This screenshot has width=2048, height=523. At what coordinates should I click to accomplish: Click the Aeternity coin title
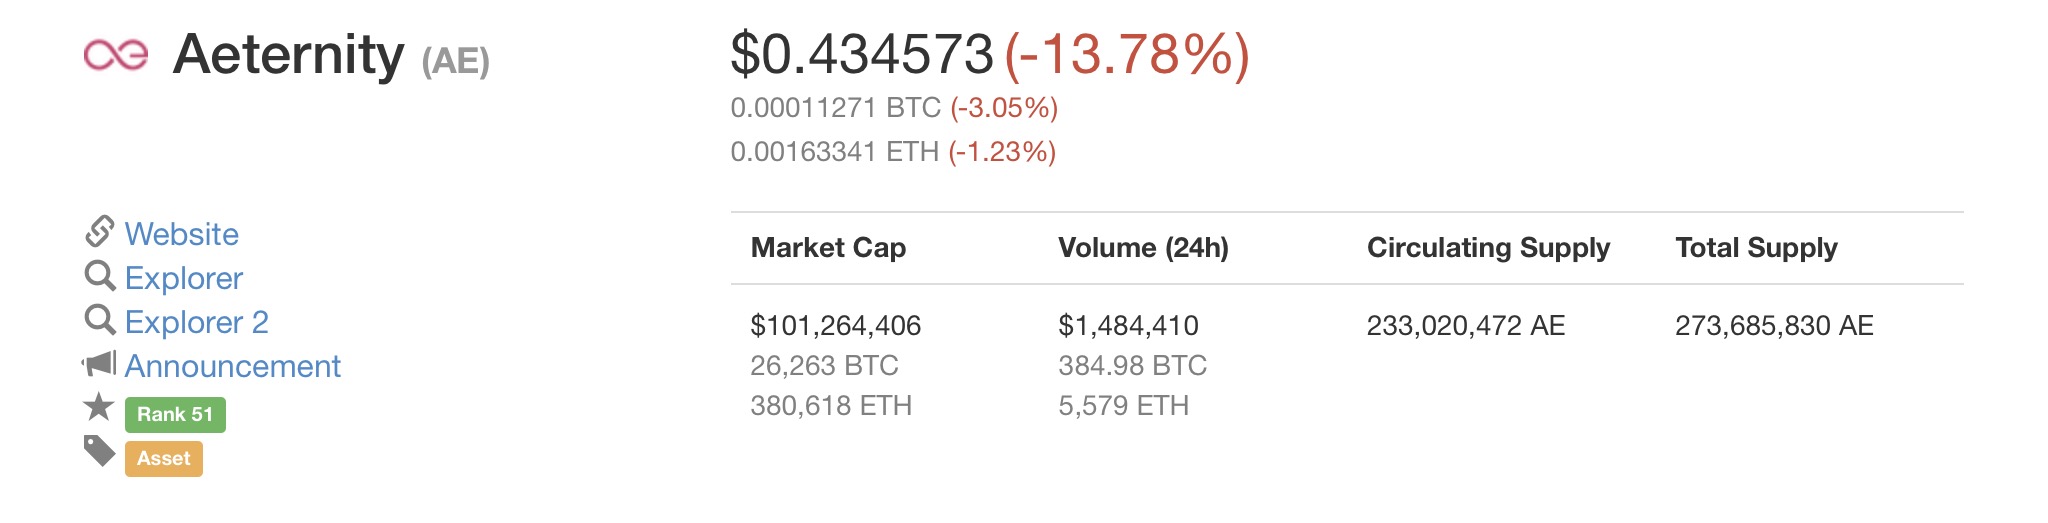click(x=289, y=55)
